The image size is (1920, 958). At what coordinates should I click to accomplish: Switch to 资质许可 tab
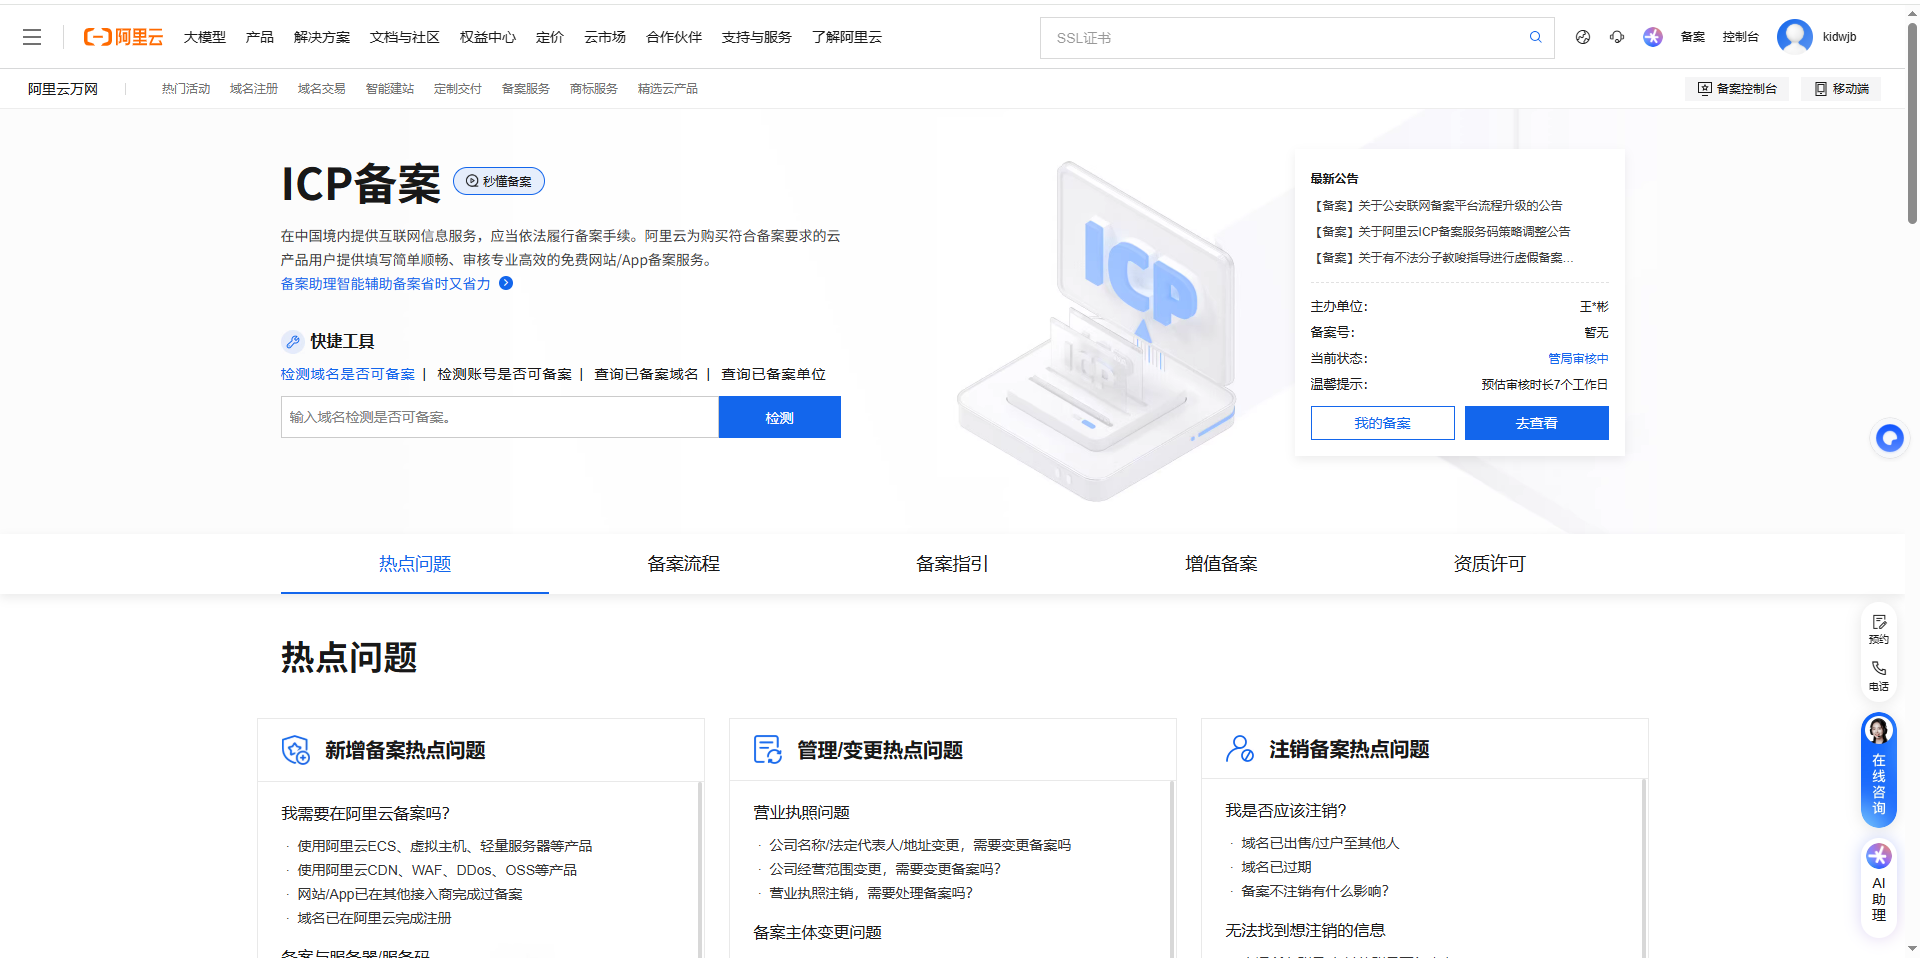1490,564
